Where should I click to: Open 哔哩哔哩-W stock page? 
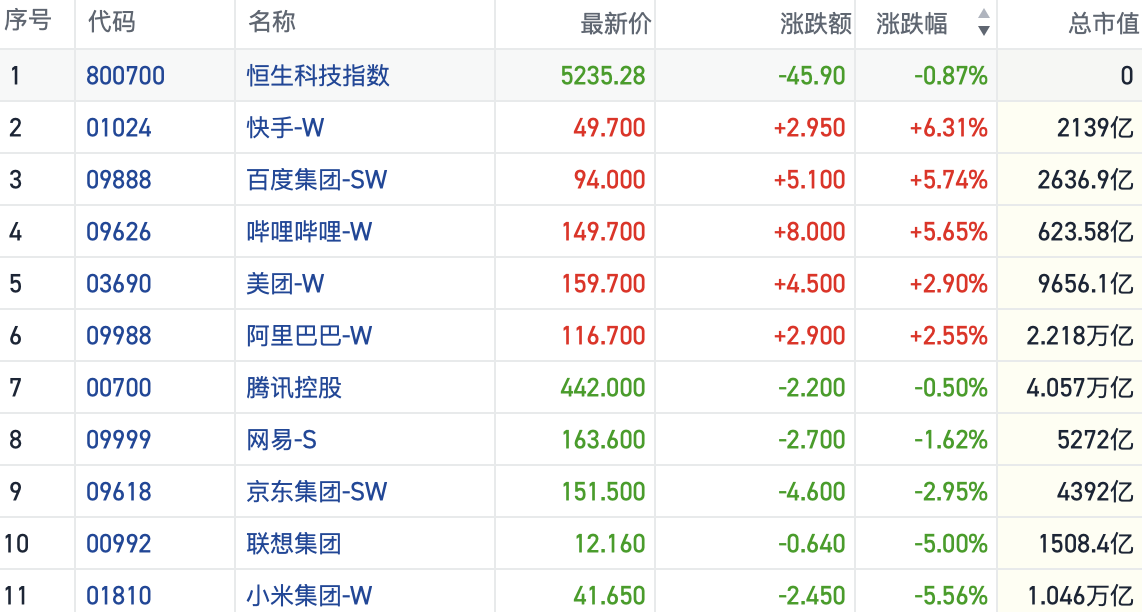click(x=310, y=232)
